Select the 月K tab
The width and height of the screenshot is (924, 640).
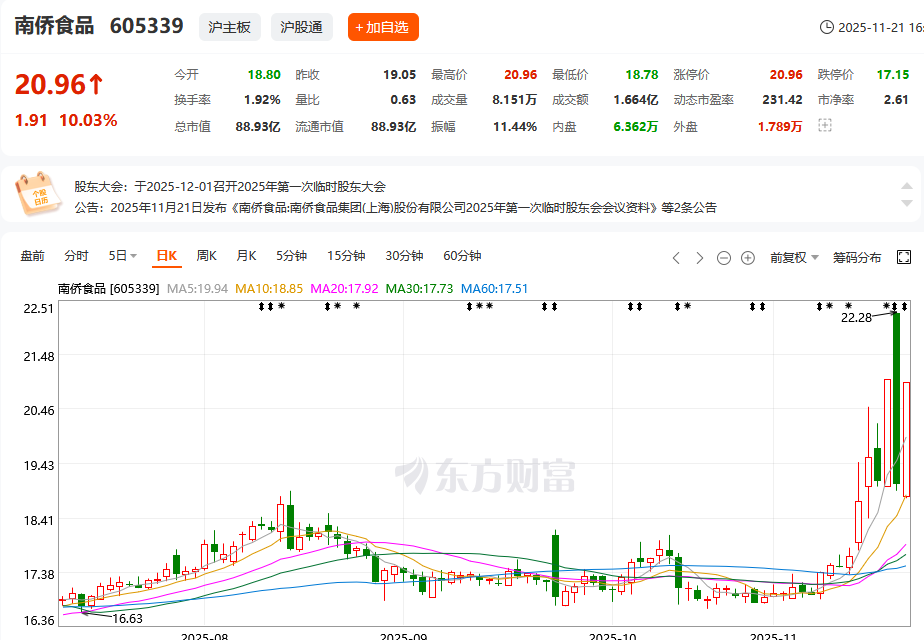(246, 256)
